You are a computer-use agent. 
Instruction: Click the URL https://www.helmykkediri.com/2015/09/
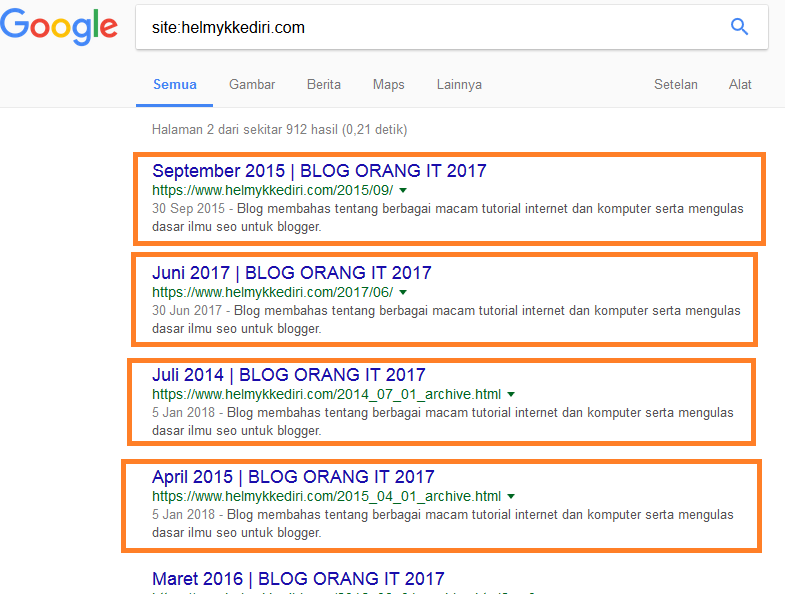click(x=273, y=190)
